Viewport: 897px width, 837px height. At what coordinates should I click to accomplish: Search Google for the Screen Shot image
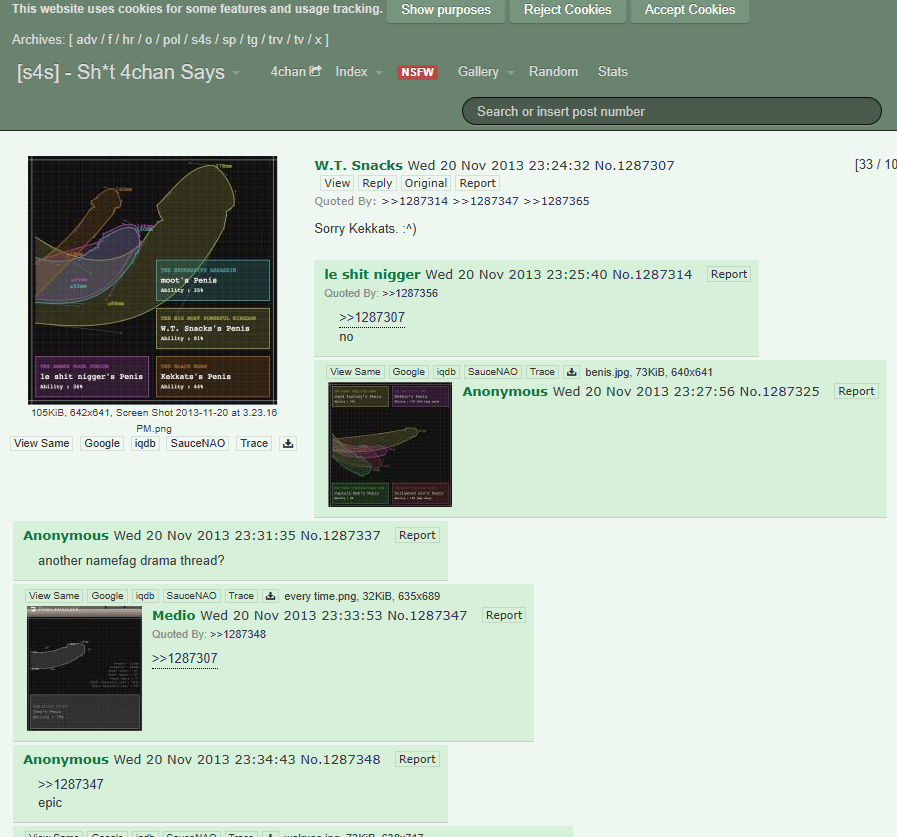102,443
